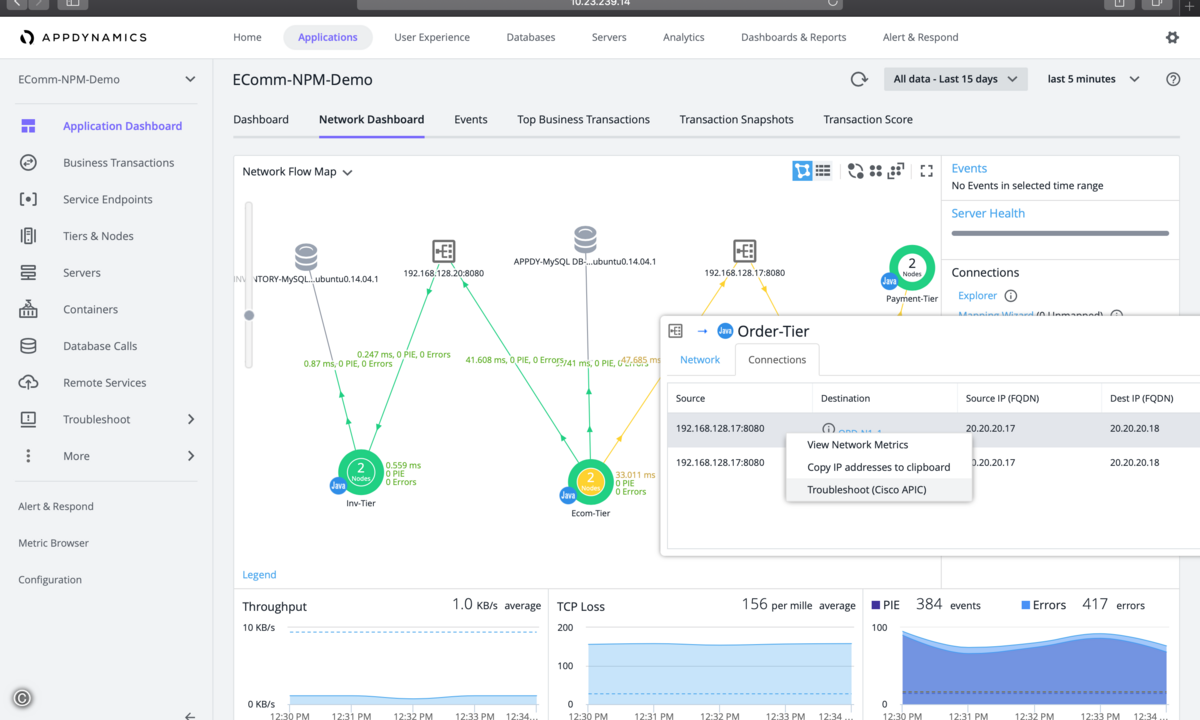The height and width of the screenshot is (720, 1200).
Task: Sort by Source IP (FQDN) column header
Action: (1029, 398)
